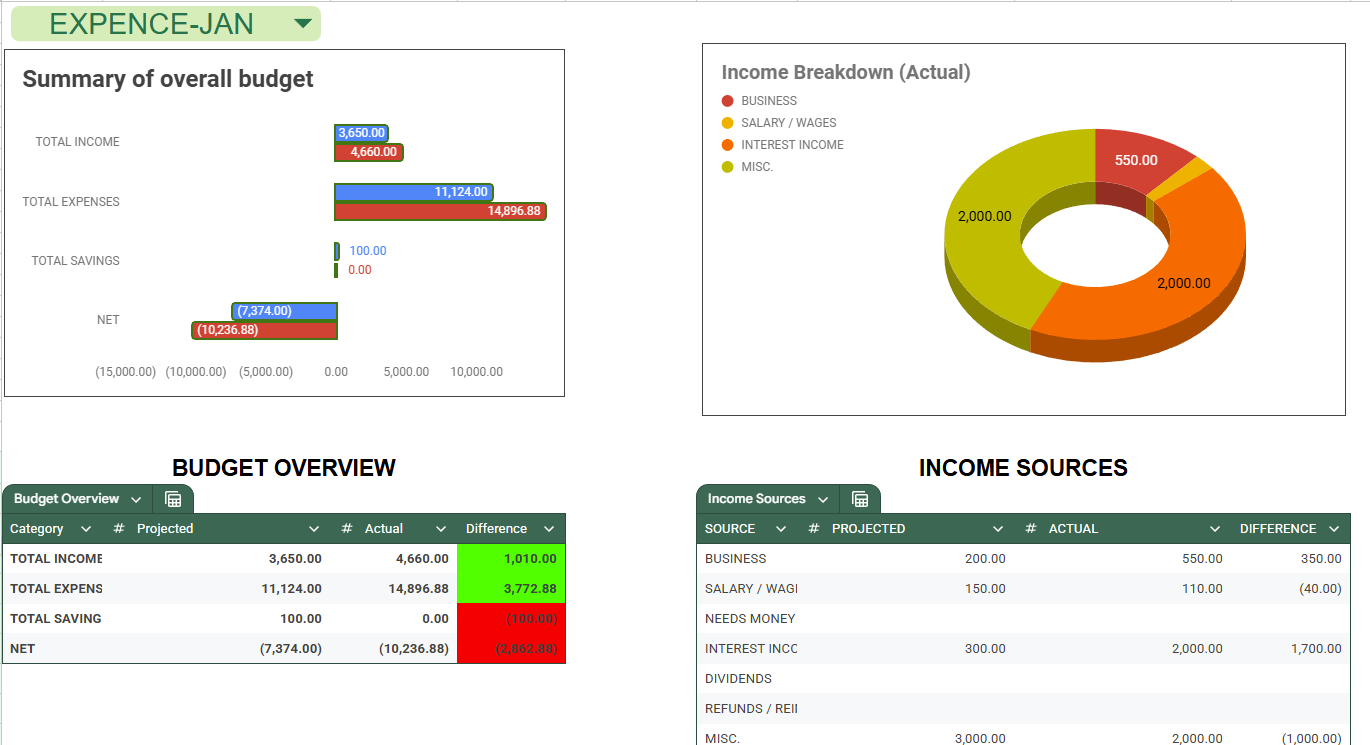Select the MISC. legend entry
The height and width of the screenshot is (745, 1370).
(x=757, y=167)
